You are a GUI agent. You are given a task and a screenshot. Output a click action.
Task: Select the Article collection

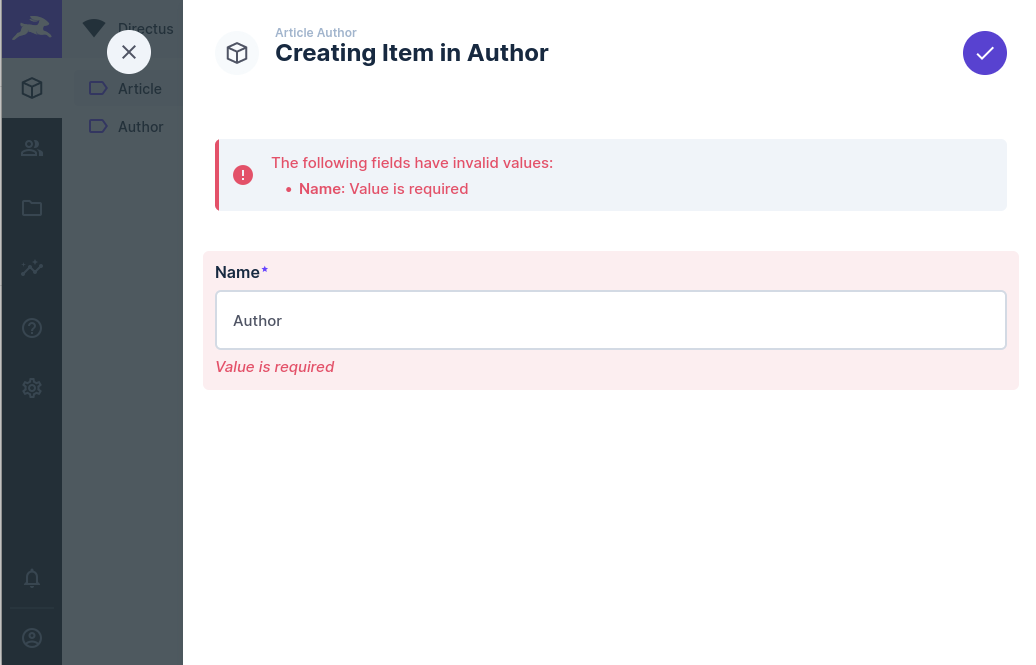click(140, 88)
